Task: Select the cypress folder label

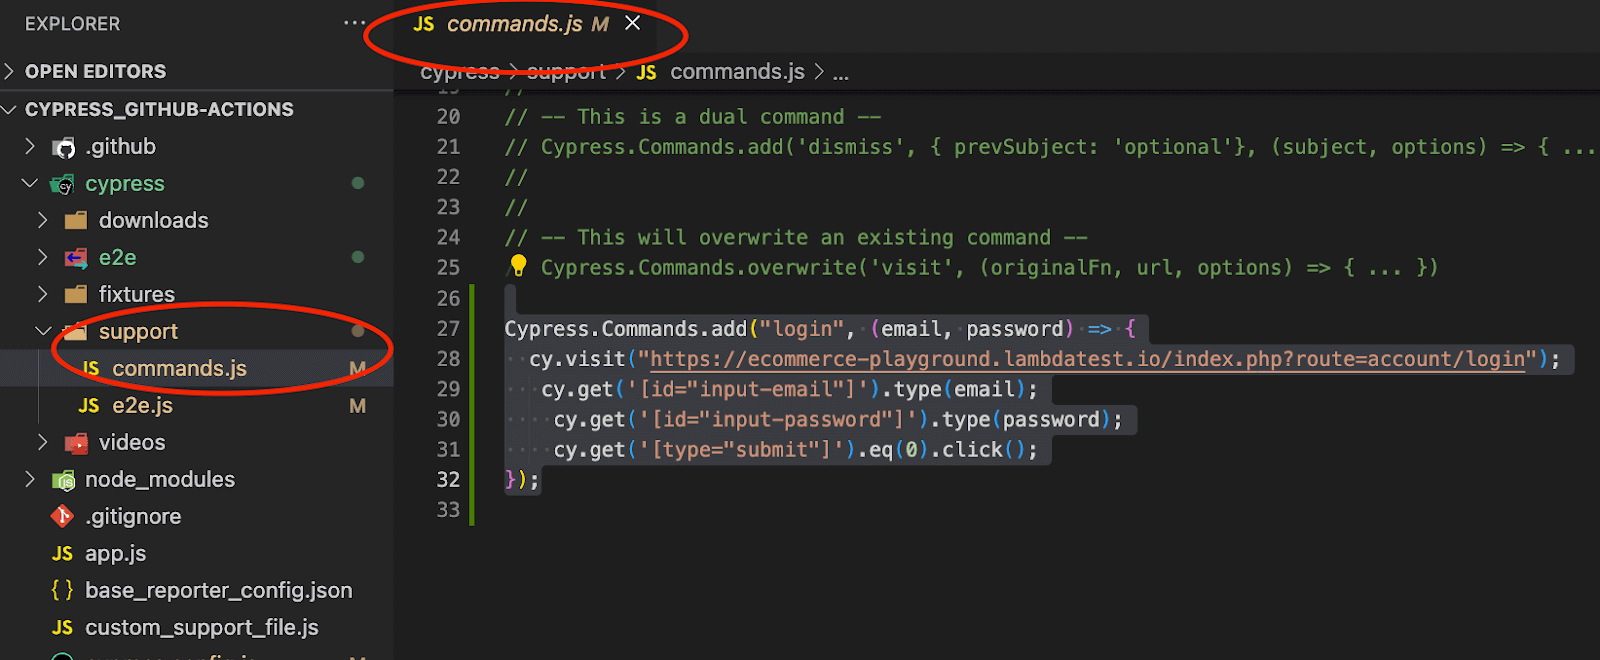Action: (125, 183)
